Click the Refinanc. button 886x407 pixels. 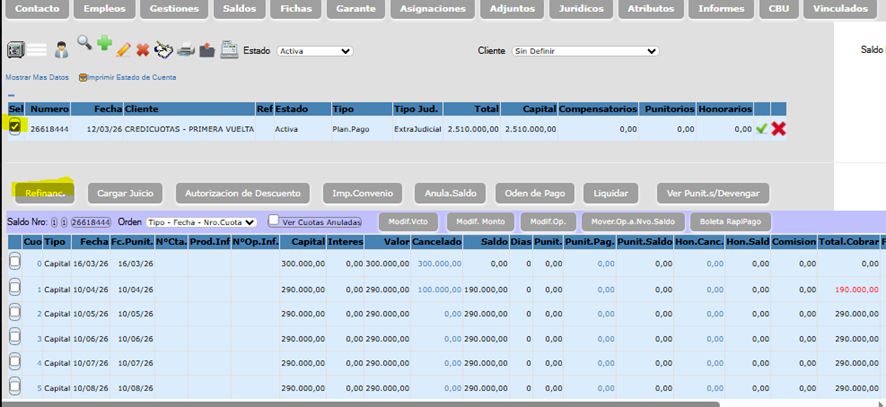pos(44,193)
